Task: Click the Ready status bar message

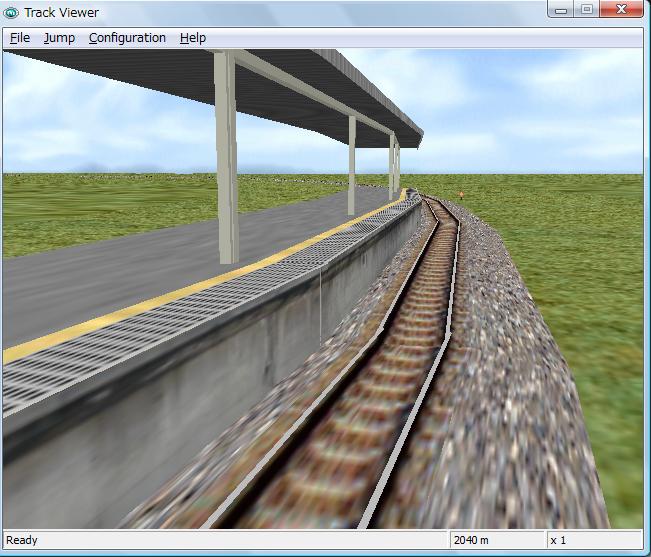Action: (x=22, y=540)
